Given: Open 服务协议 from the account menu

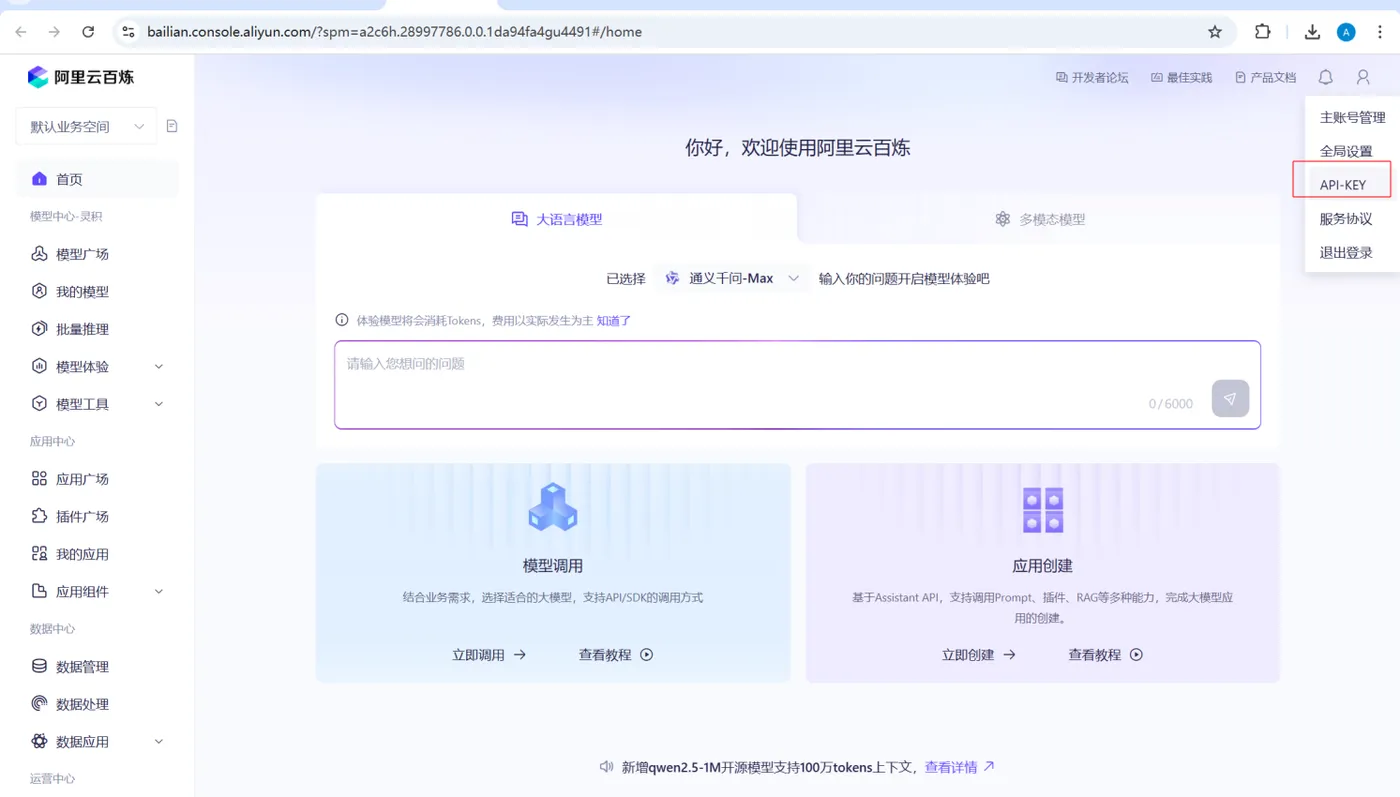Looking at the screenshot, I should (x=1346, y=219).
